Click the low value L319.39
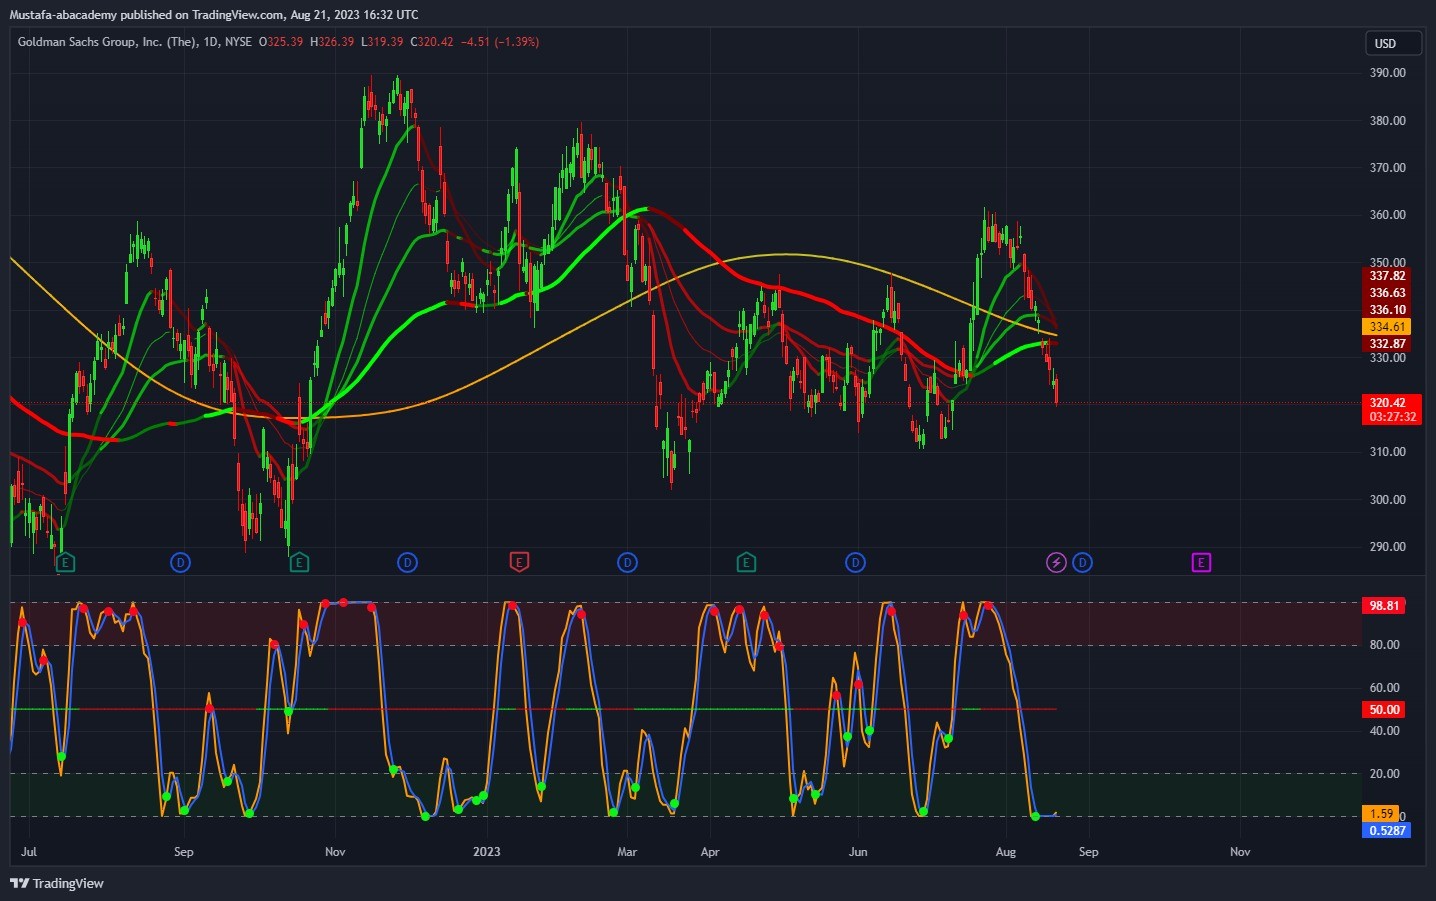Screen dimensions: 1436x901 (x=382, y=42)
